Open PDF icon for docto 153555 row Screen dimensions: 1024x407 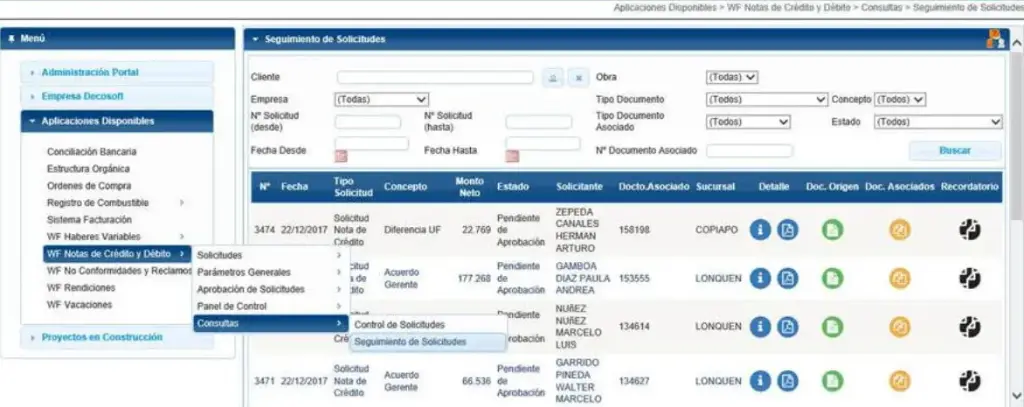point(788,278)
